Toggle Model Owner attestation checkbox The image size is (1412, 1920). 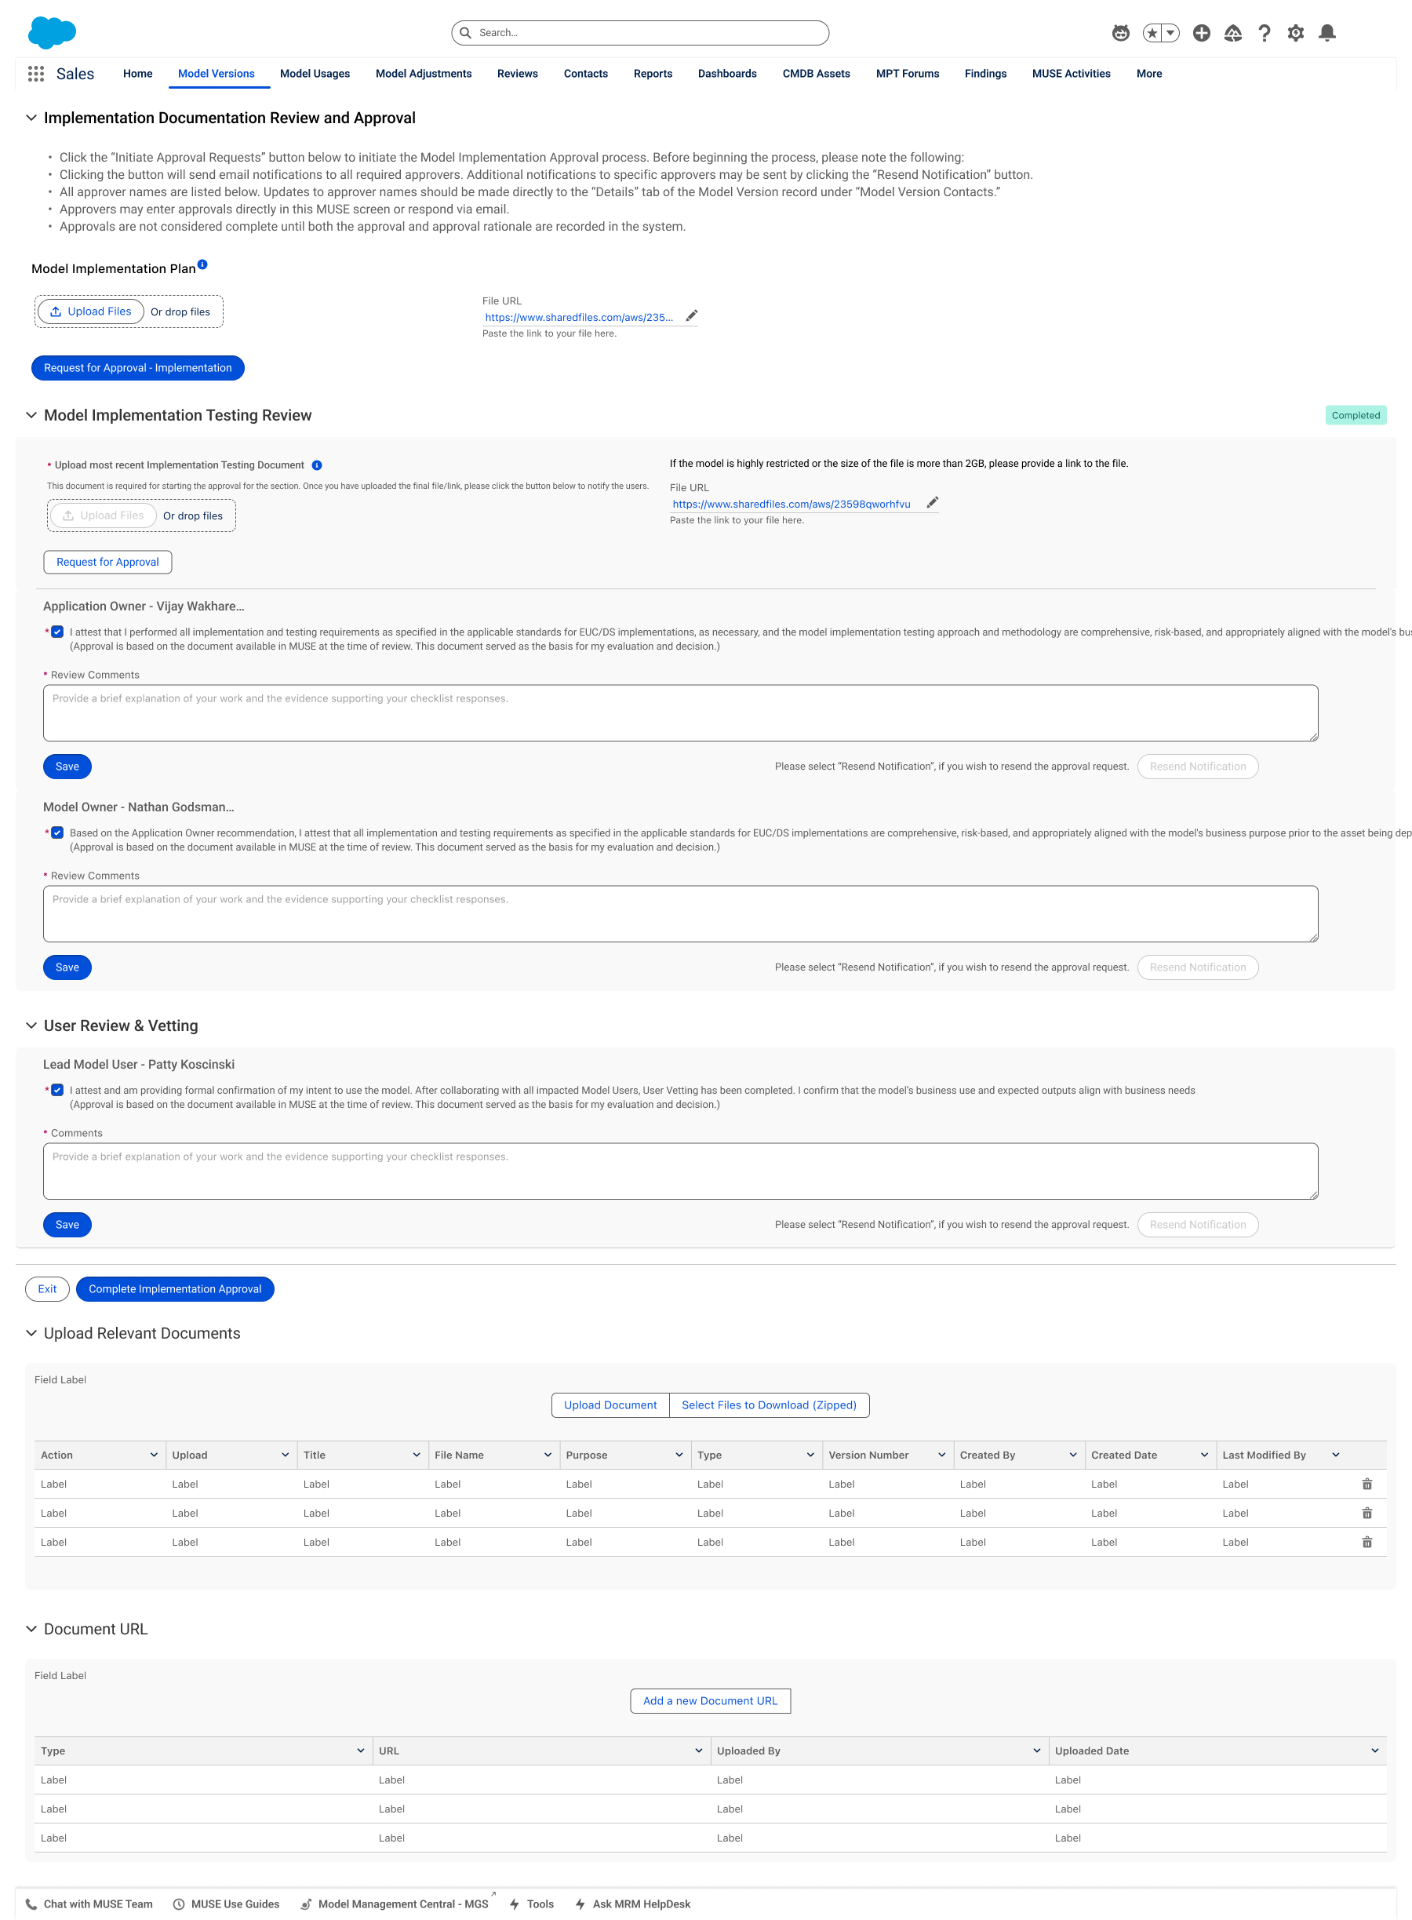click(x=57, y=833)
